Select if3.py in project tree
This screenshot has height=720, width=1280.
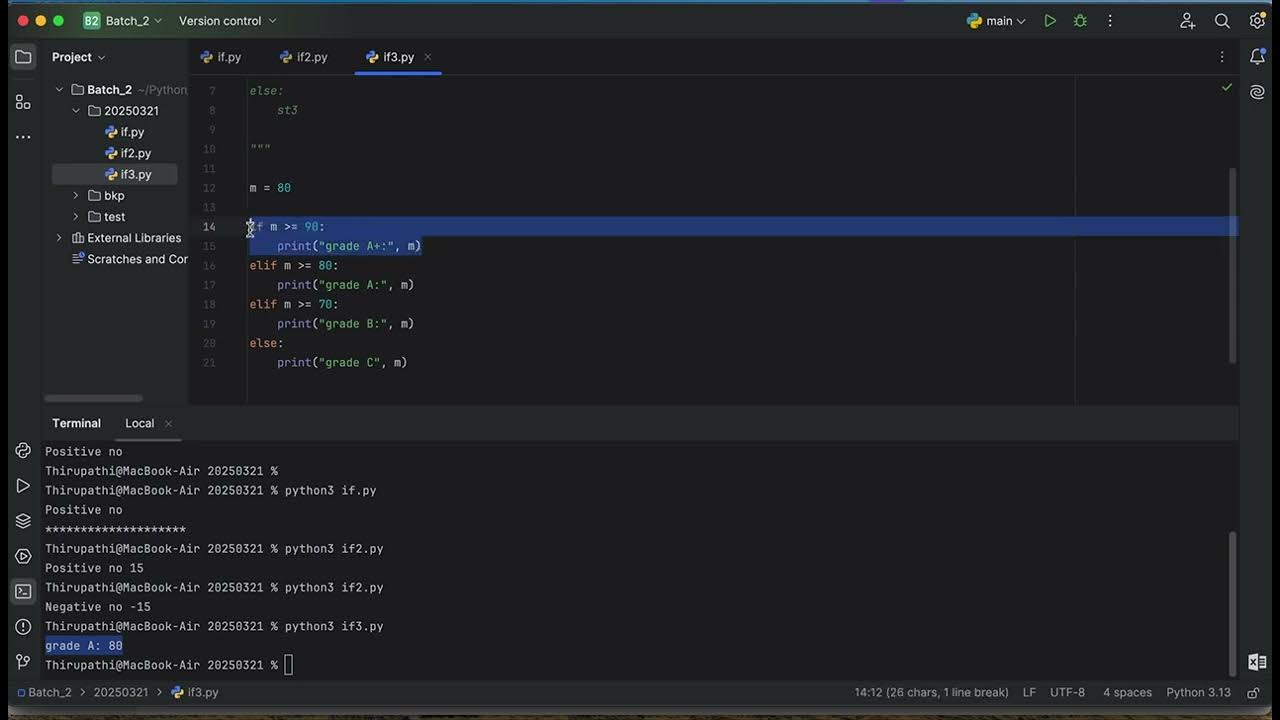click(x=128, y=174)
